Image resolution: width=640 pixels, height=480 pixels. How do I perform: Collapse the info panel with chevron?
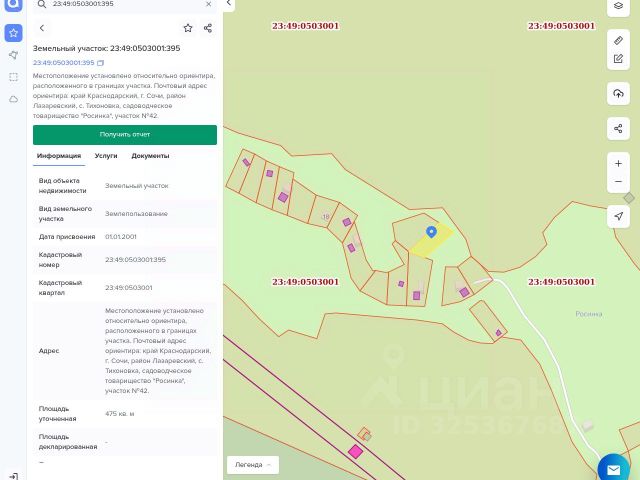pyautogui.click(x=229, y=4)
